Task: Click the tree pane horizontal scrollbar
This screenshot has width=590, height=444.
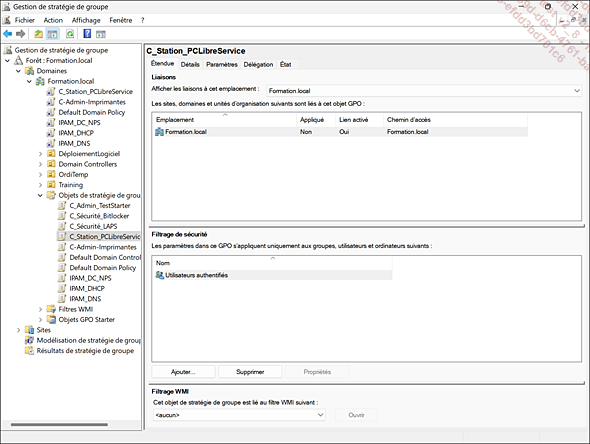Action: coord(59,424)
